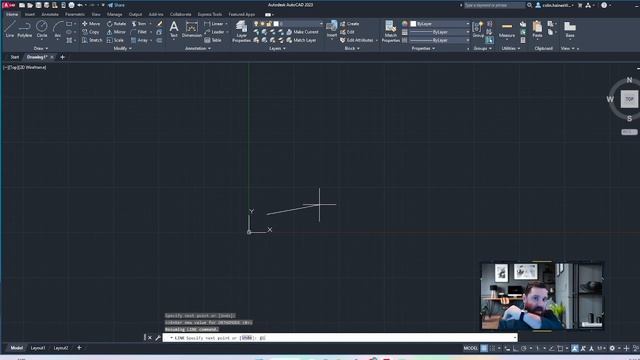Viewport: 640px width, 360px height.
Task: Expand the Properties panel
Action: (x=423, y=48)
